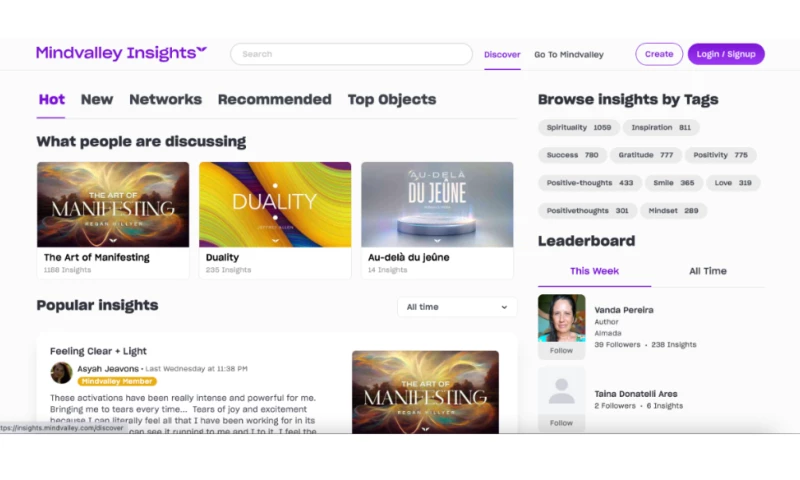The width and height of the screenshot is (800, 480).
Task: Click the 14 Insights count text
Action: [387, 270]
